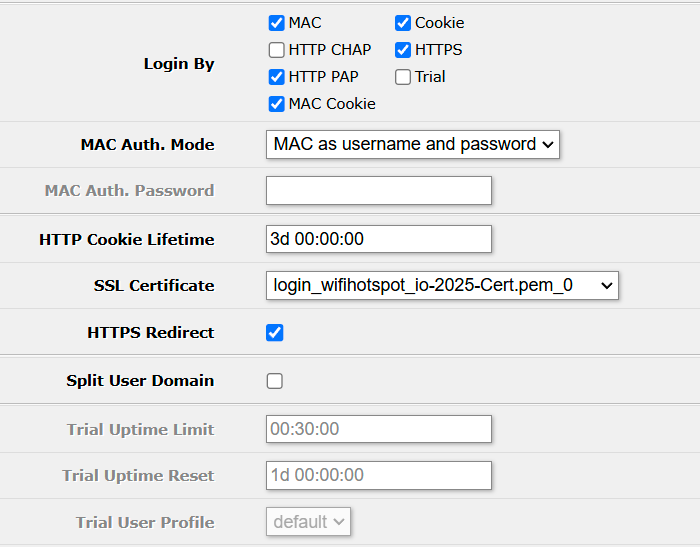This screenshot has height=547, width=700.
Task: Turn off the HTTPS Redirect checkbox
Action: point(275,333)
